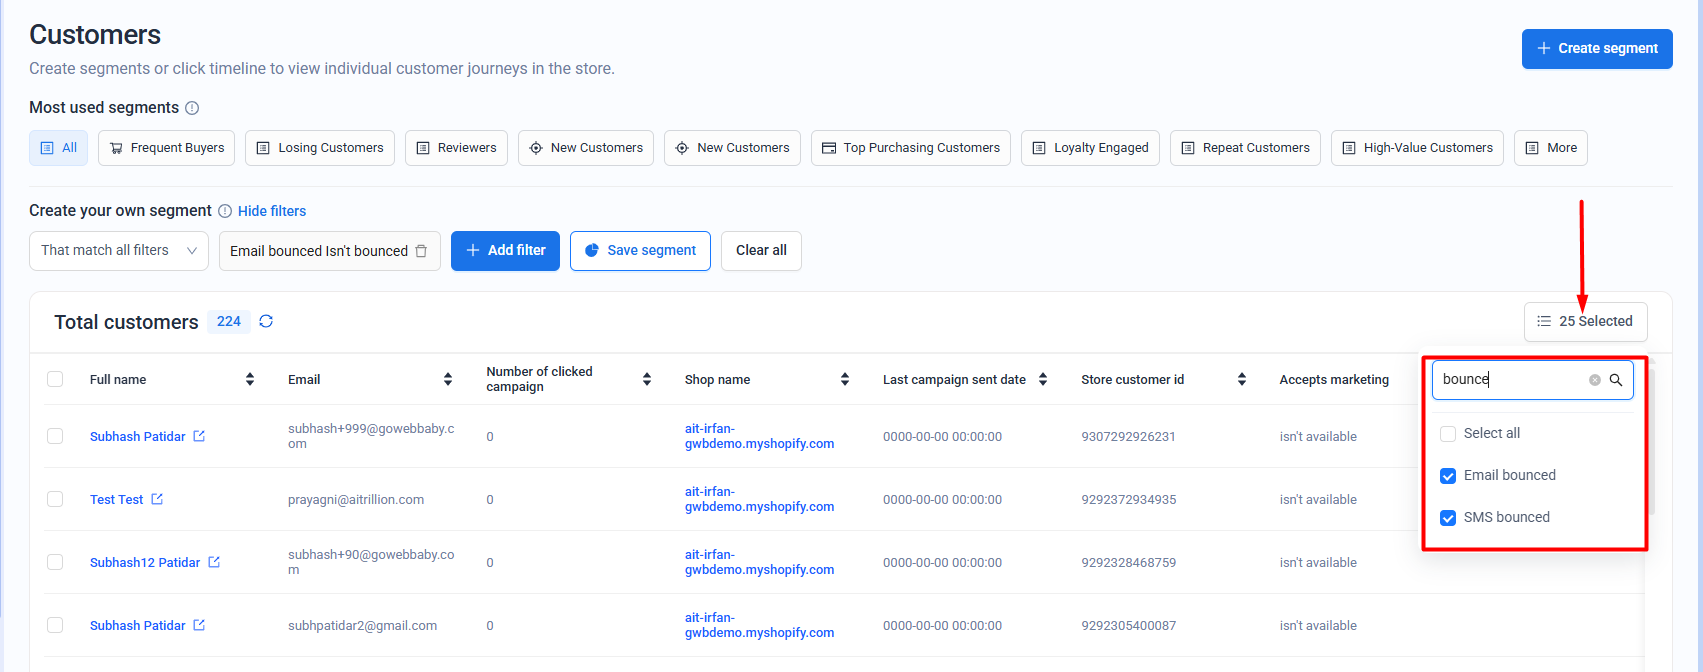
Task: Sort the Shop name column
Action: tap(845, 379)
